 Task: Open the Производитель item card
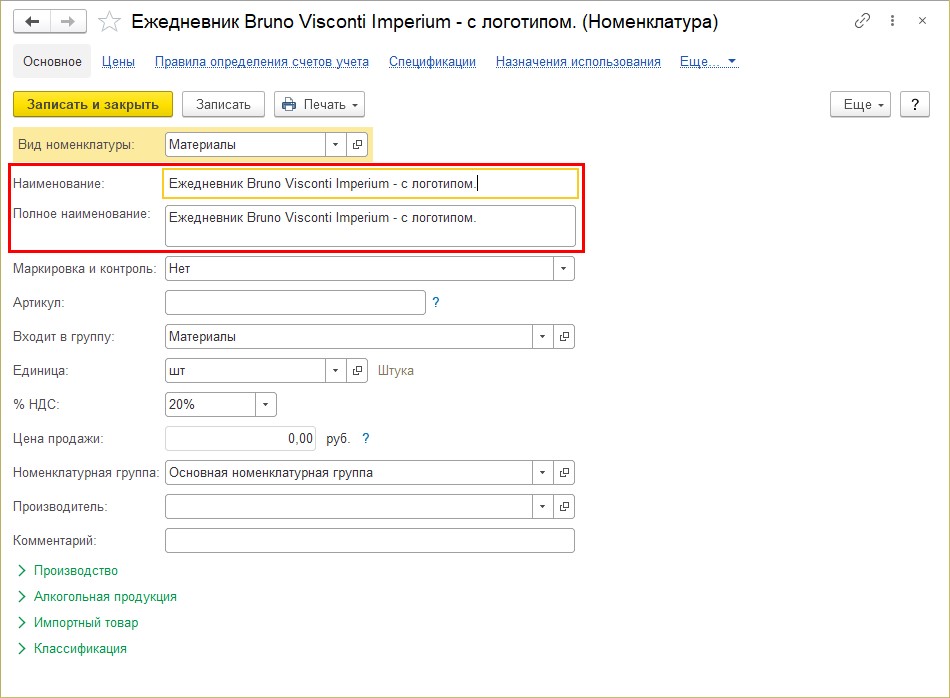[x=564, y=507]
